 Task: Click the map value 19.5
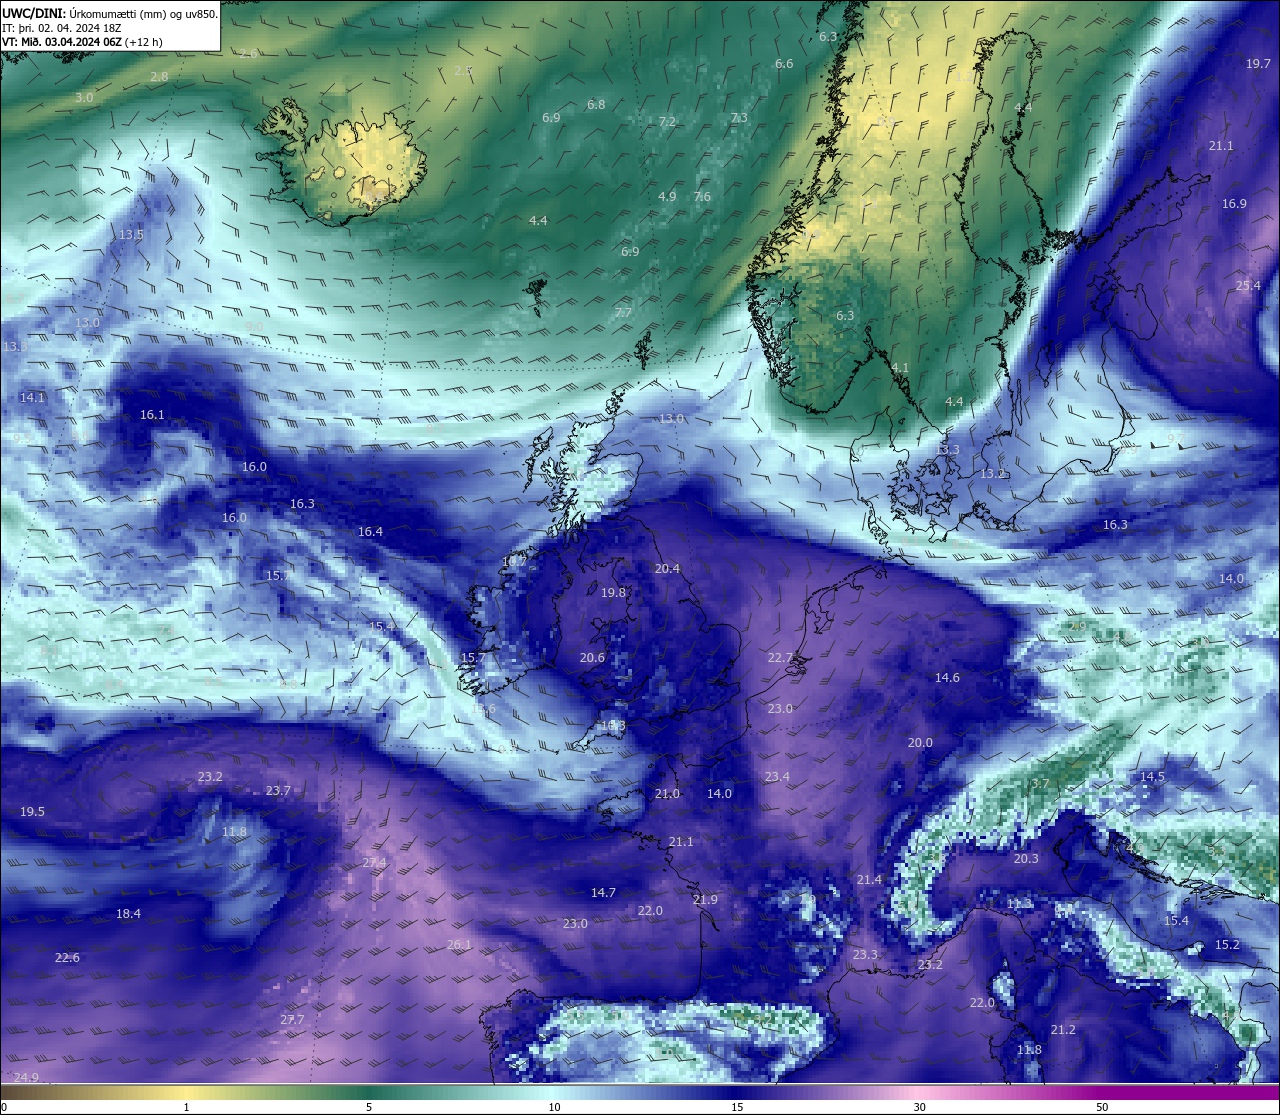[32, 812]
